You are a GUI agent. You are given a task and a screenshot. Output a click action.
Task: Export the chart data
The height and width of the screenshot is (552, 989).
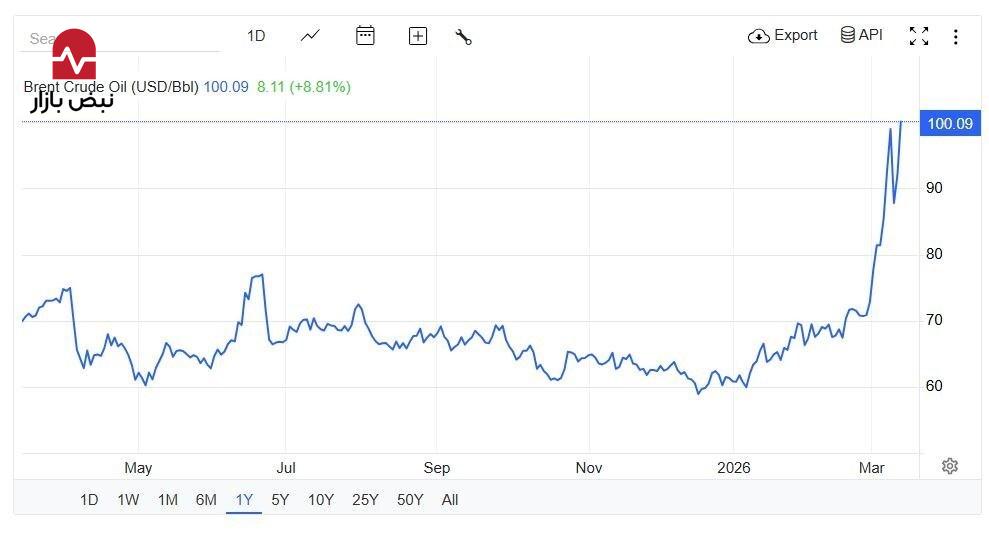click(x=783, y=36)
